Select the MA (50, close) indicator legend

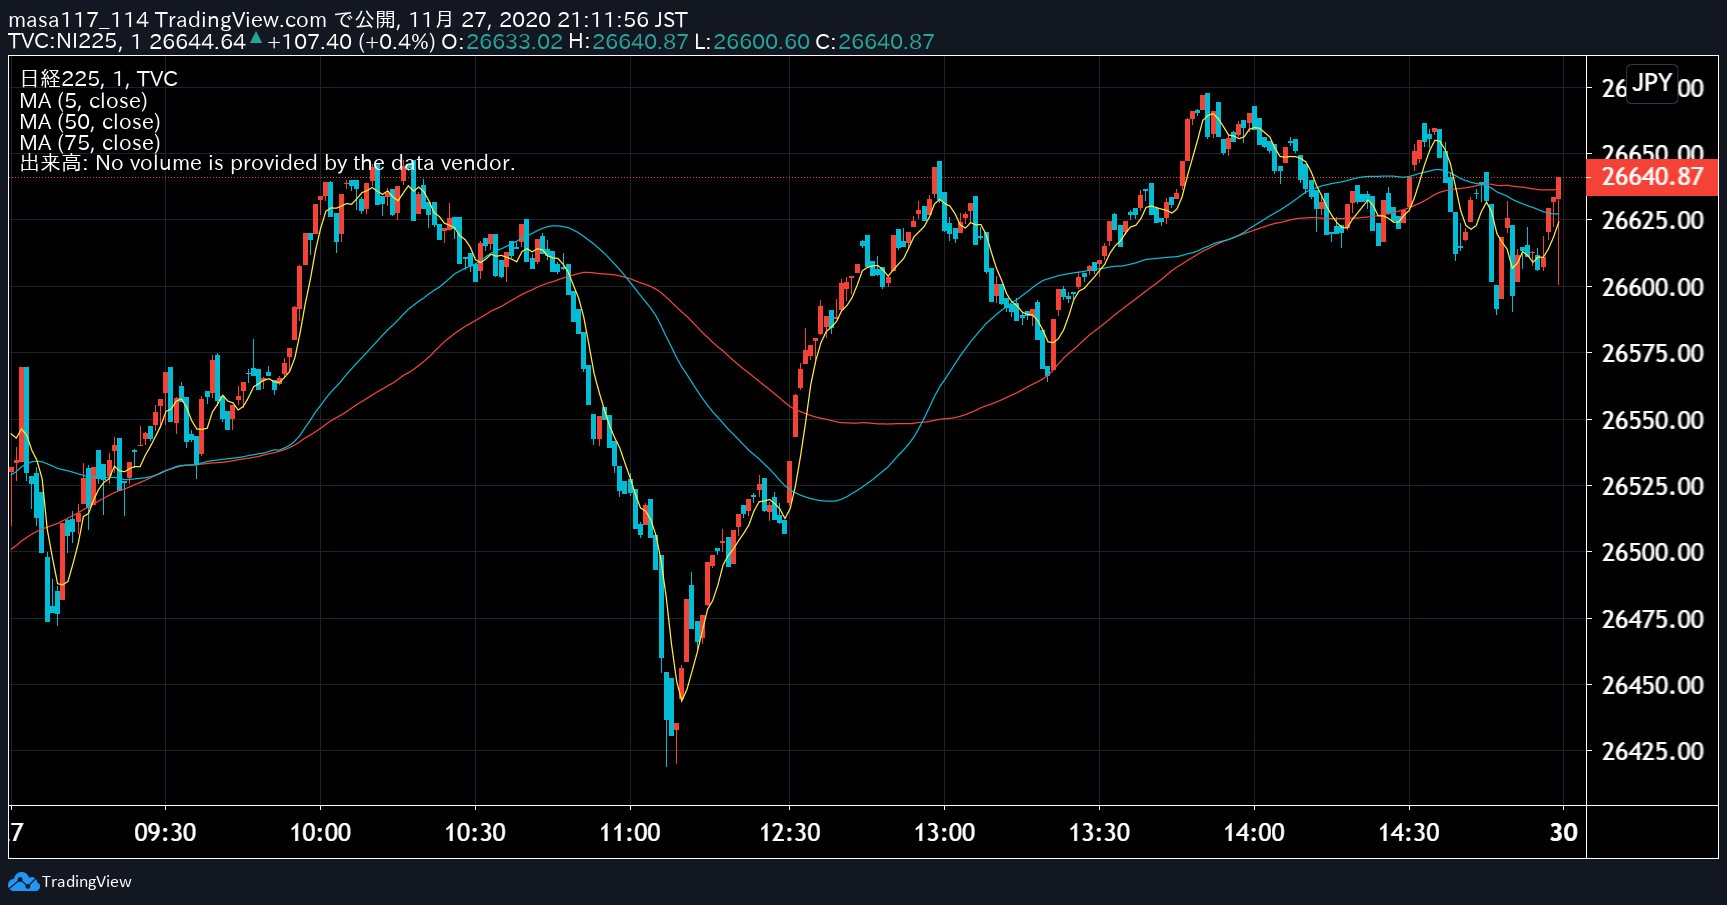point(90,122)
